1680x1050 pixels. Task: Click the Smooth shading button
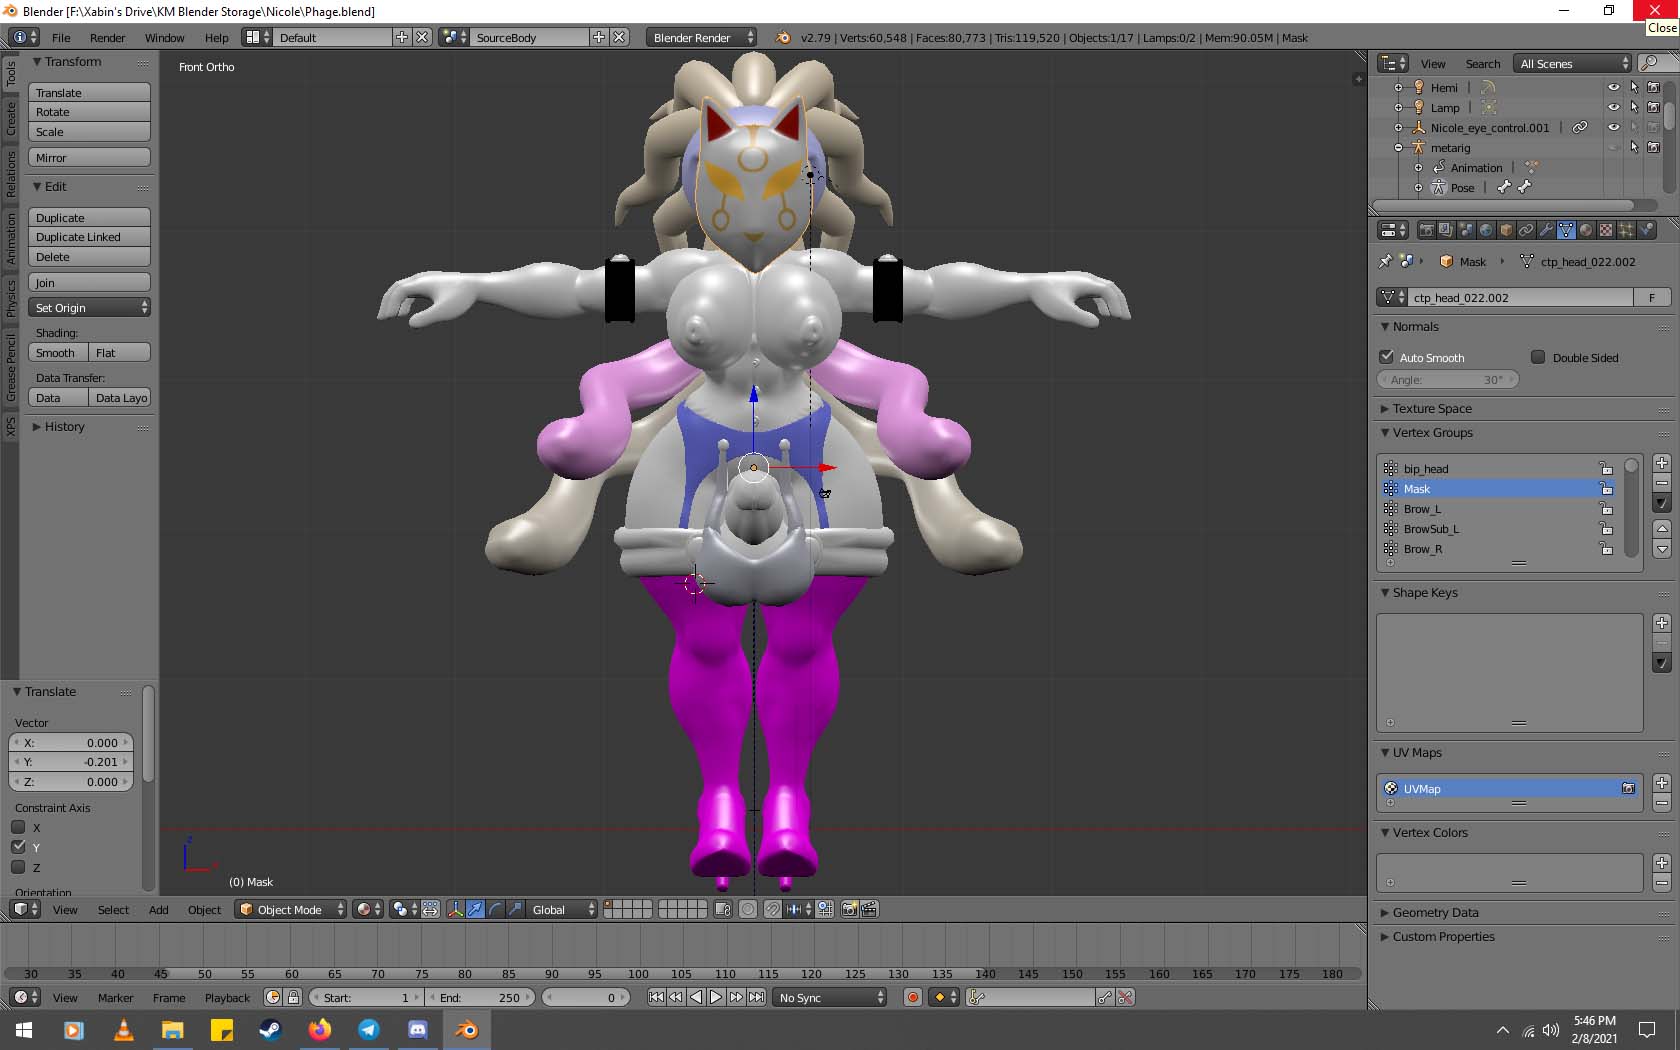[x=58, y=353]
